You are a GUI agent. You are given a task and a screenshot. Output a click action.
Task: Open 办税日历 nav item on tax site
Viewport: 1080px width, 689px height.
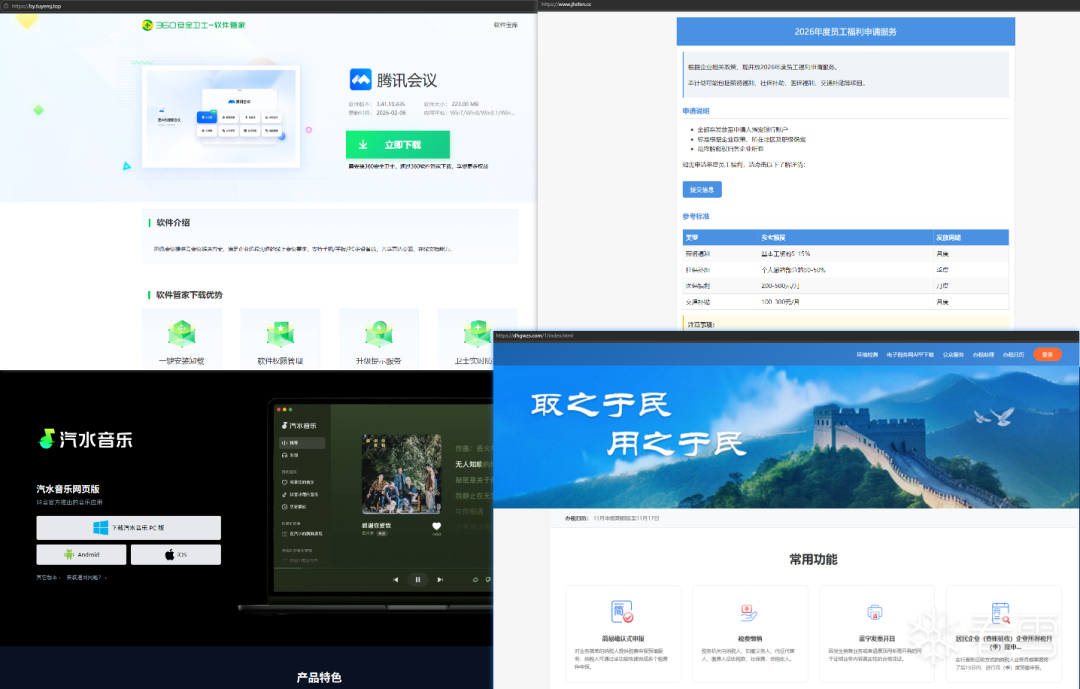click(x=1013, y=355)
